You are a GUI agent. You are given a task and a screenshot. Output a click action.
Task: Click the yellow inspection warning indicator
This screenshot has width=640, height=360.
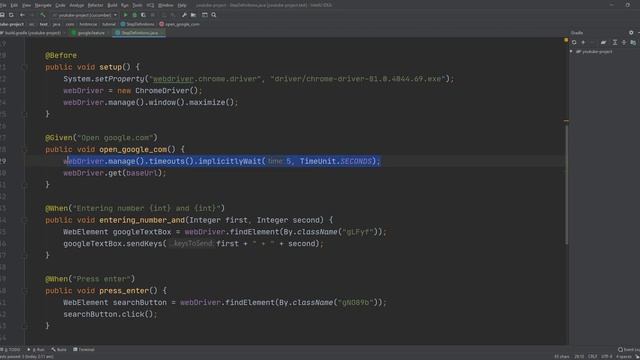[x=566, y=40]
